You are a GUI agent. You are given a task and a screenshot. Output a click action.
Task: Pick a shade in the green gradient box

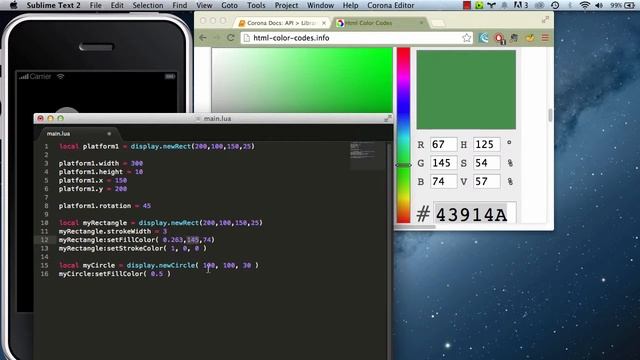coord(302,80)
